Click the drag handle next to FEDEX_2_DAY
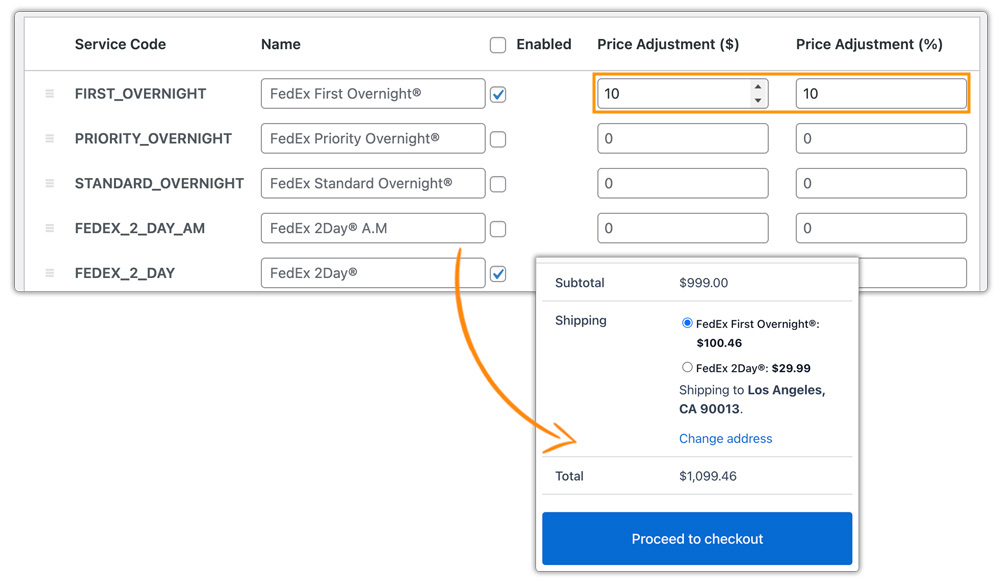The image size is (1000, 582). click(49, 273)
